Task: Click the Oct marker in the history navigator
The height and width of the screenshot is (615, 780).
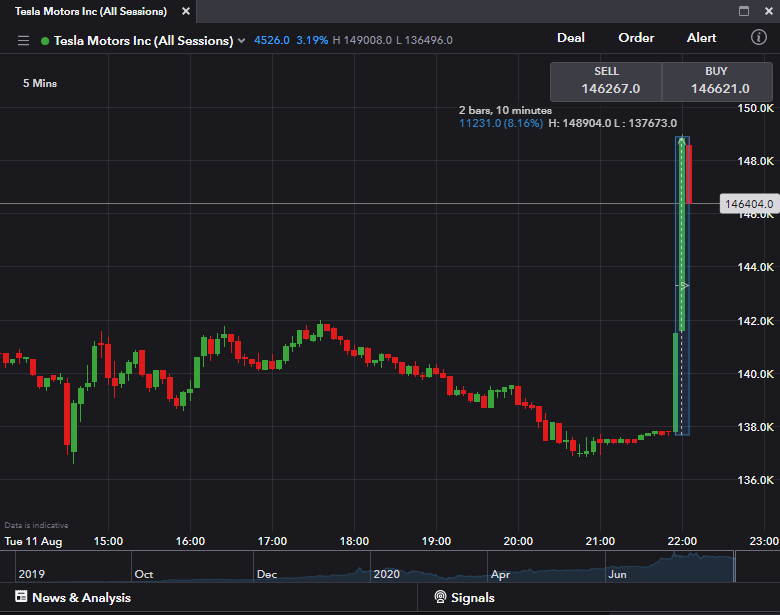Action: point(144,574)
